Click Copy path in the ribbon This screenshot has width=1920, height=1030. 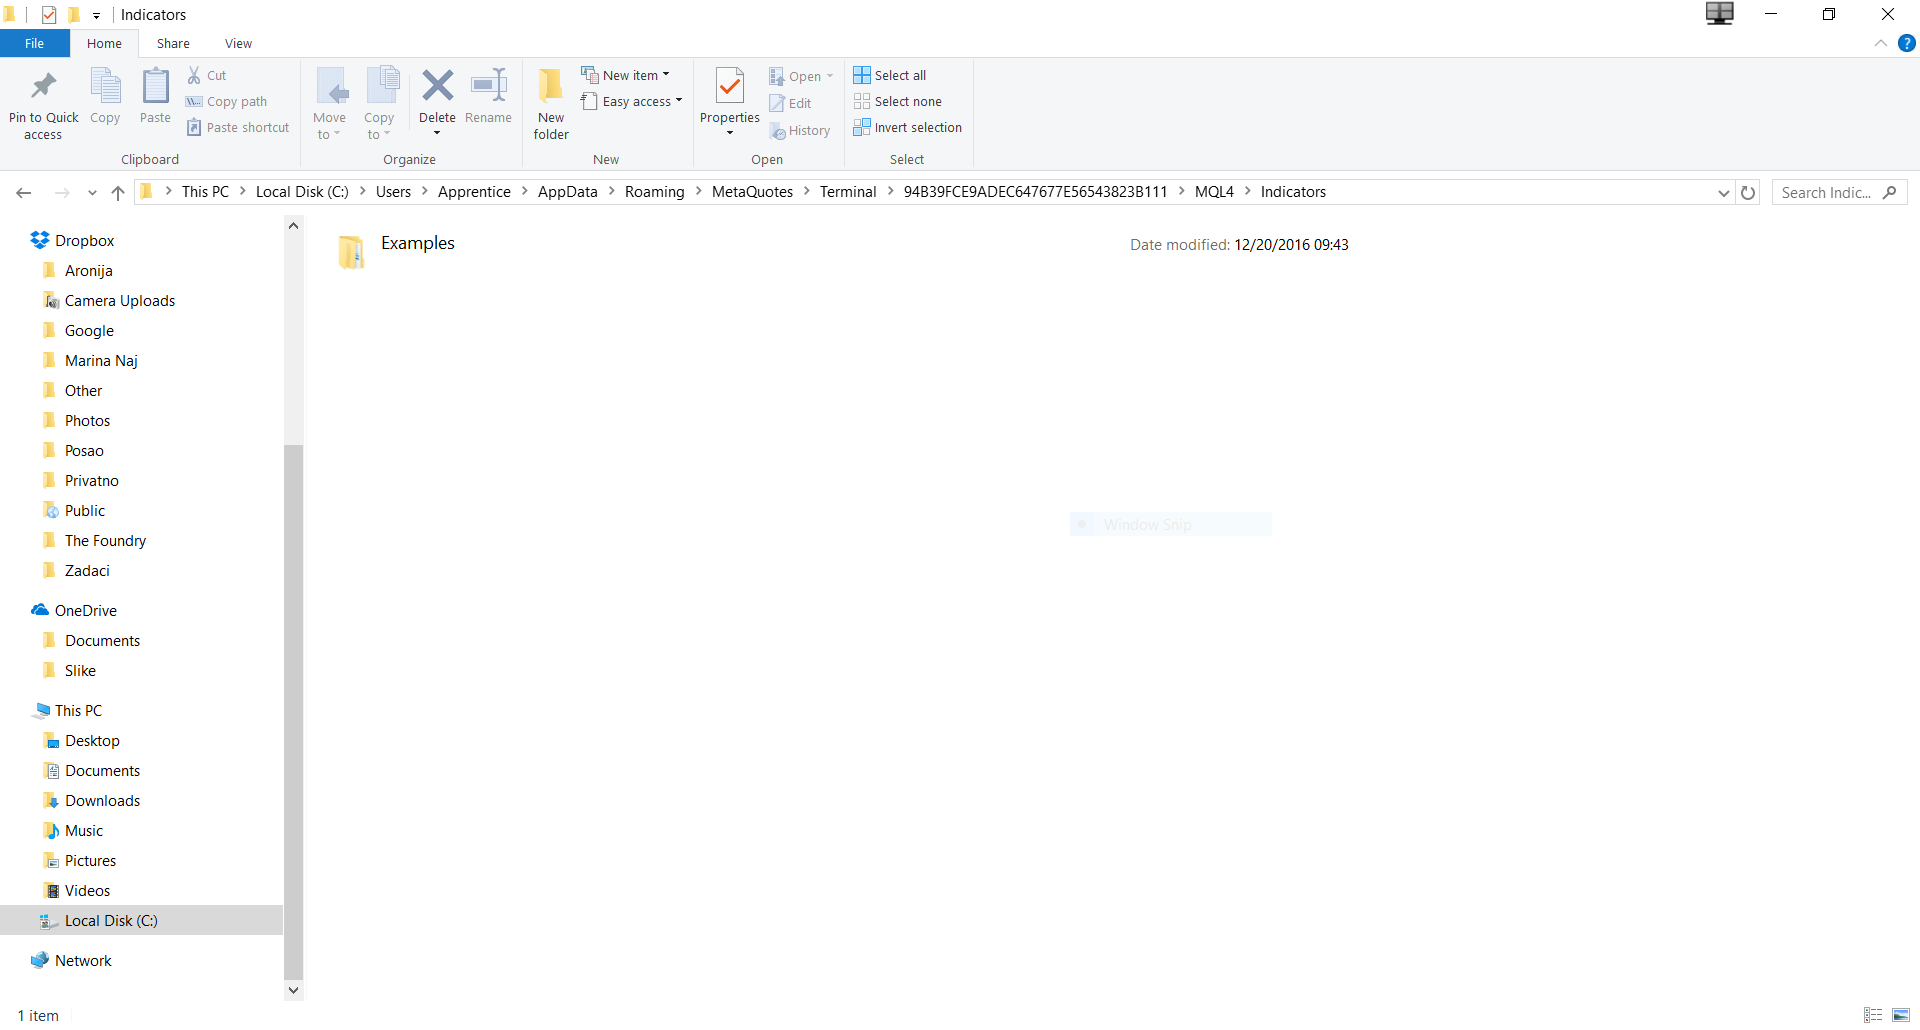tap(227, 101)
